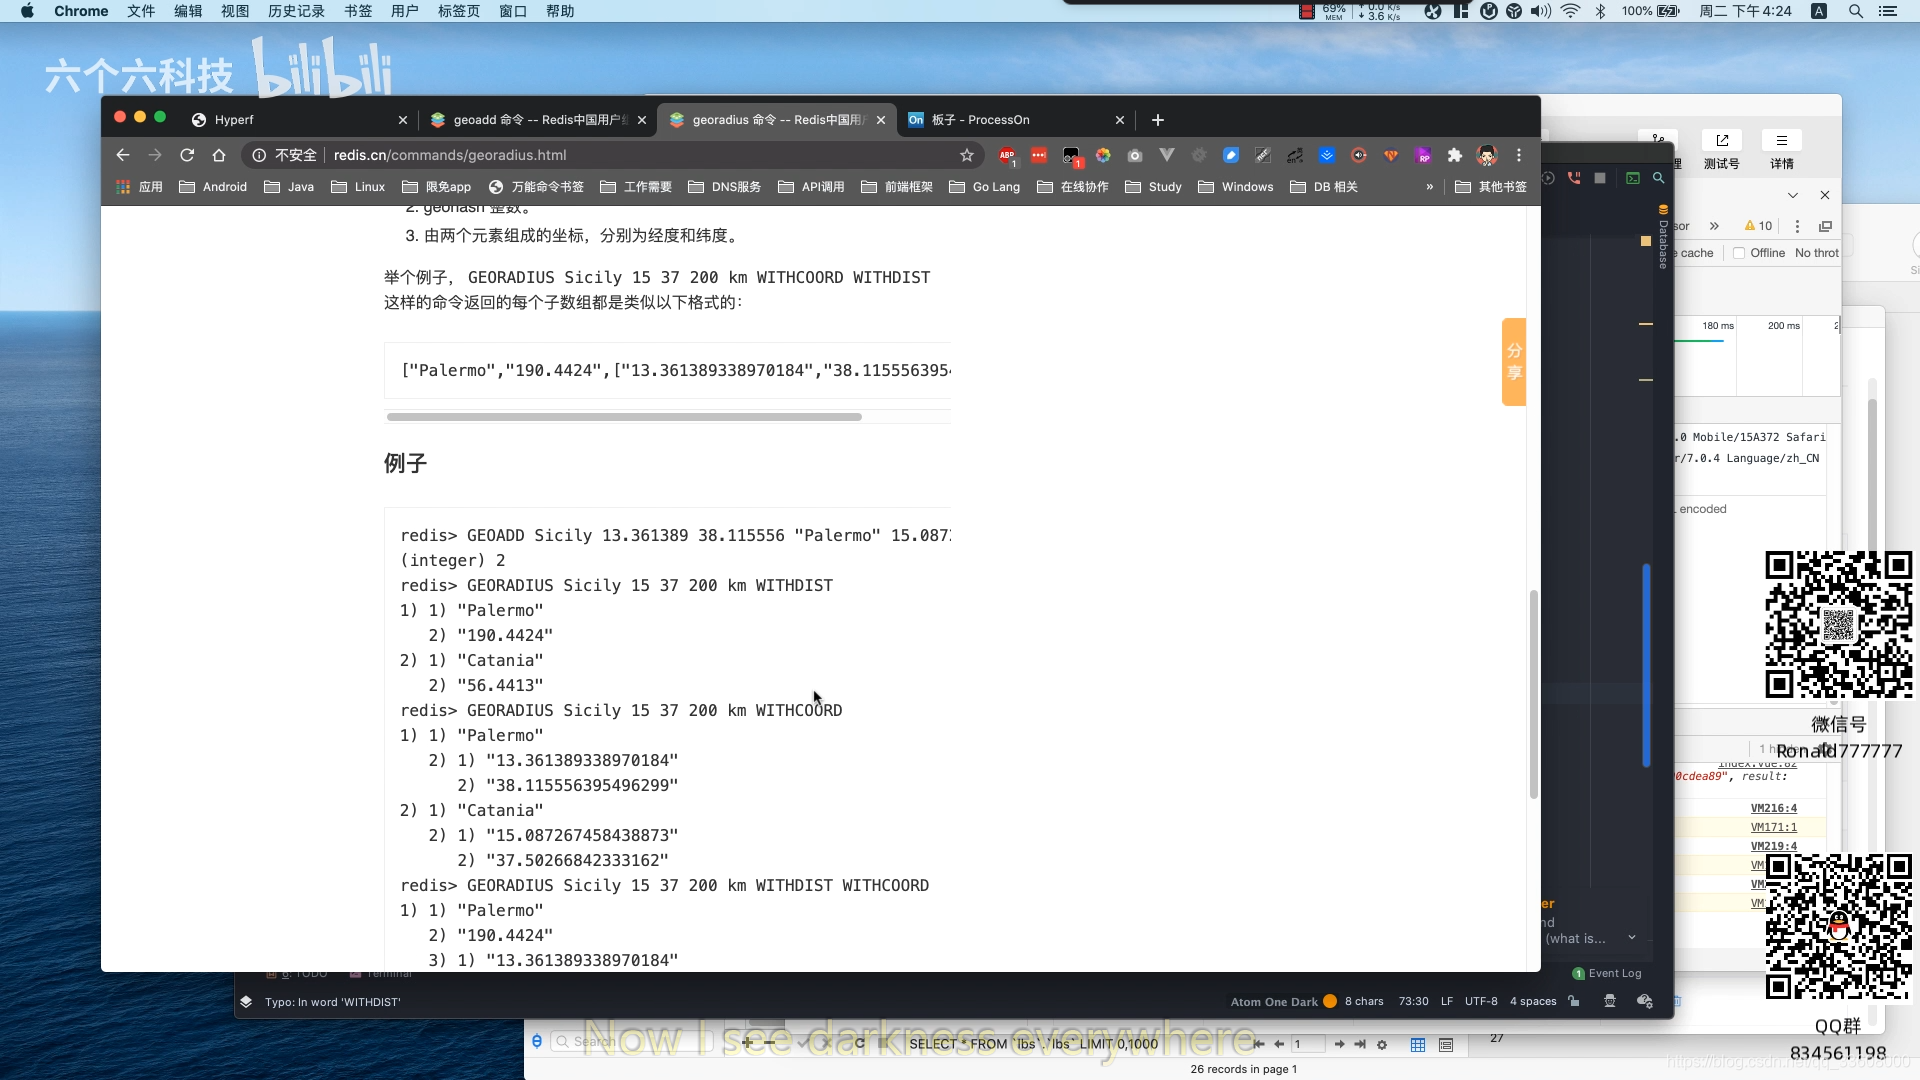This screenshot has height=1080, width=1920.
Task: Expand the hidden bookmarks overflow chevron
Action: 1429,187
